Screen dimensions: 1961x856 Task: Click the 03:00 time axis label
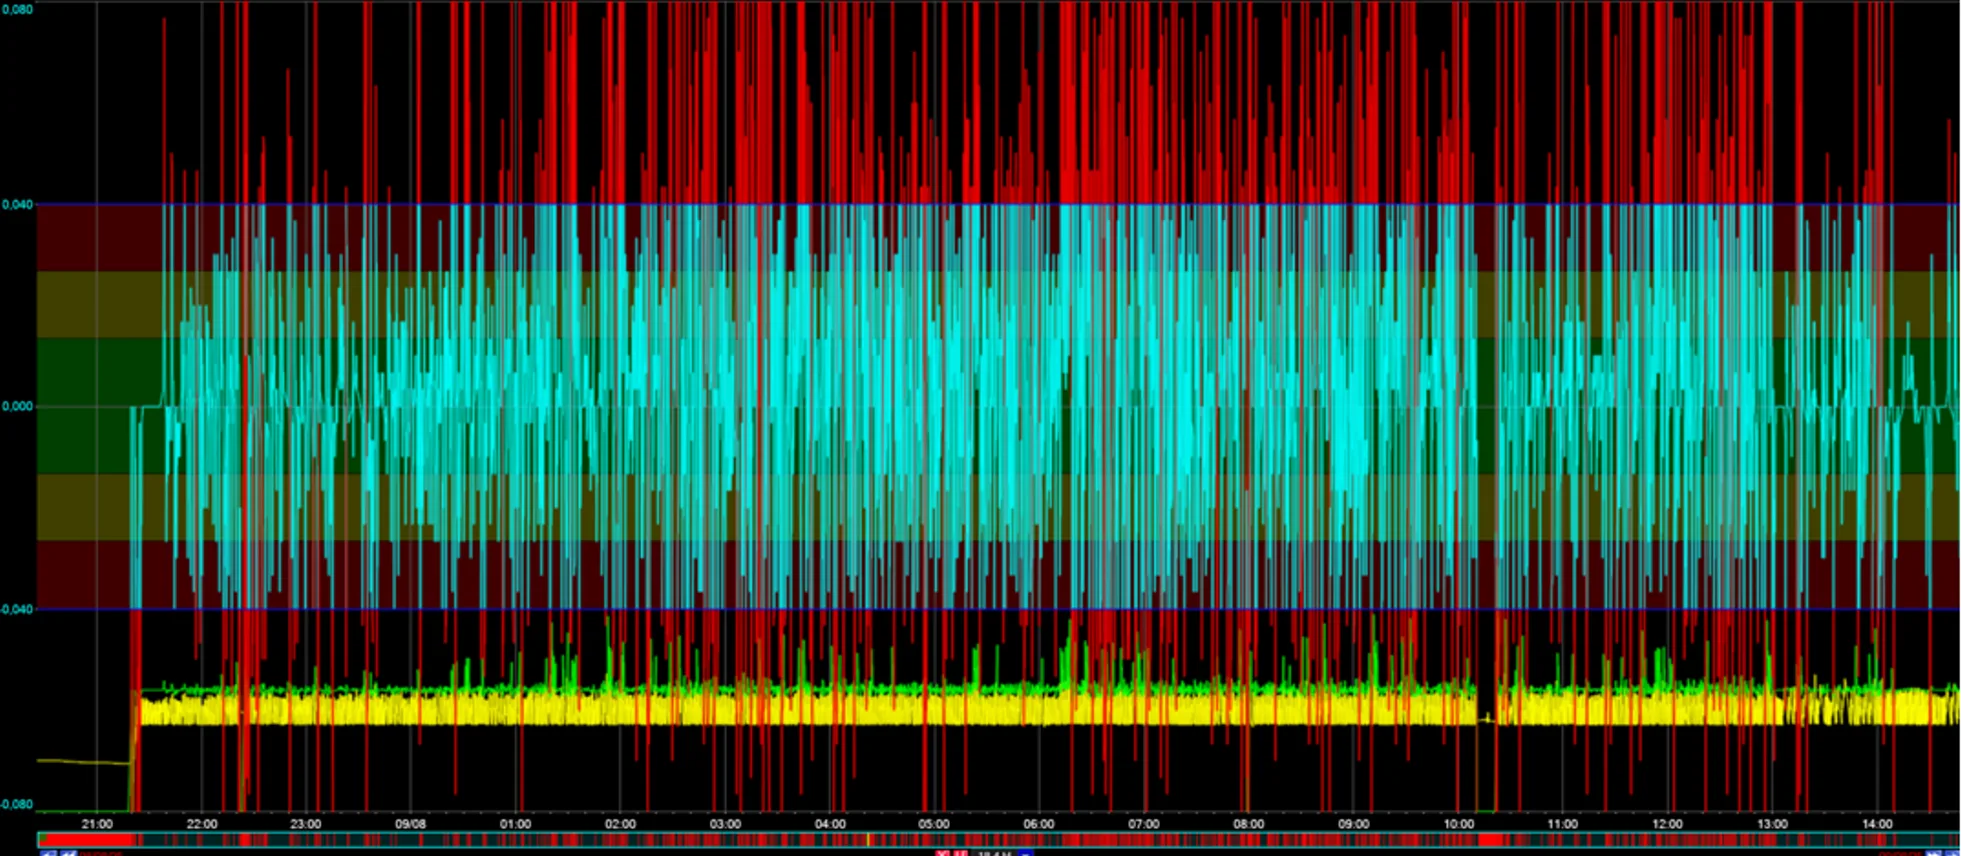click(725, 824)
